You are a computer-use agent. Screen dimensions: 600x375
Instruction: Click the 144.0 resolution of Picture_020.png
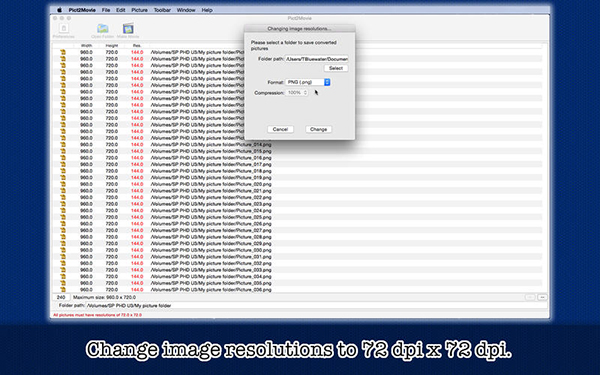click(137, 184)
